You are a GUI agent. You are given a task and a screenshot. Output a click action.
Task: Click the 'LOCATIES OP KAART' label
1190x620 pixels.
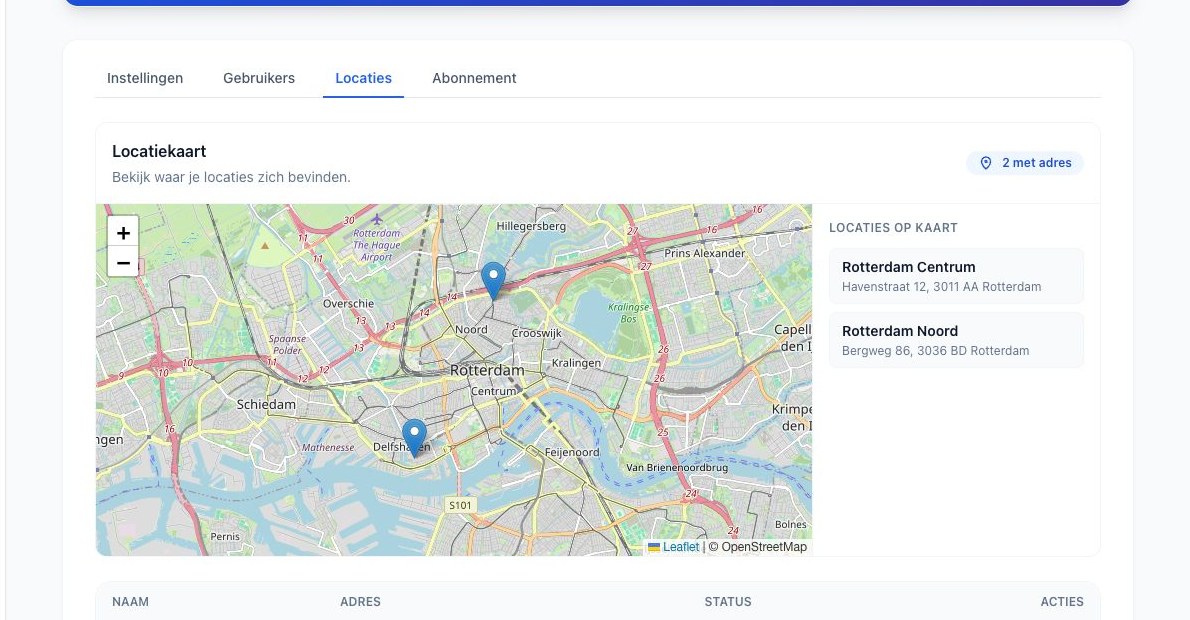click(x=893, y=228)
